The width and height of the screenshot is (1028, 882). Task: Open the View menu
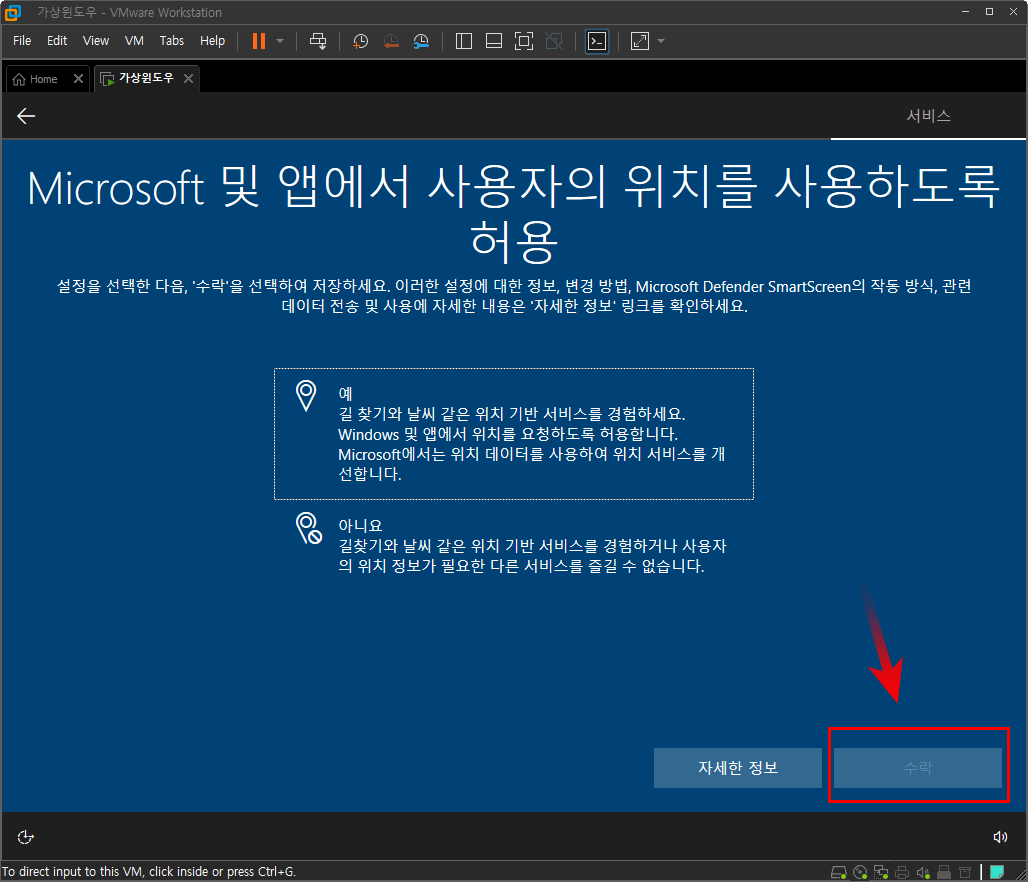(96, 41)
